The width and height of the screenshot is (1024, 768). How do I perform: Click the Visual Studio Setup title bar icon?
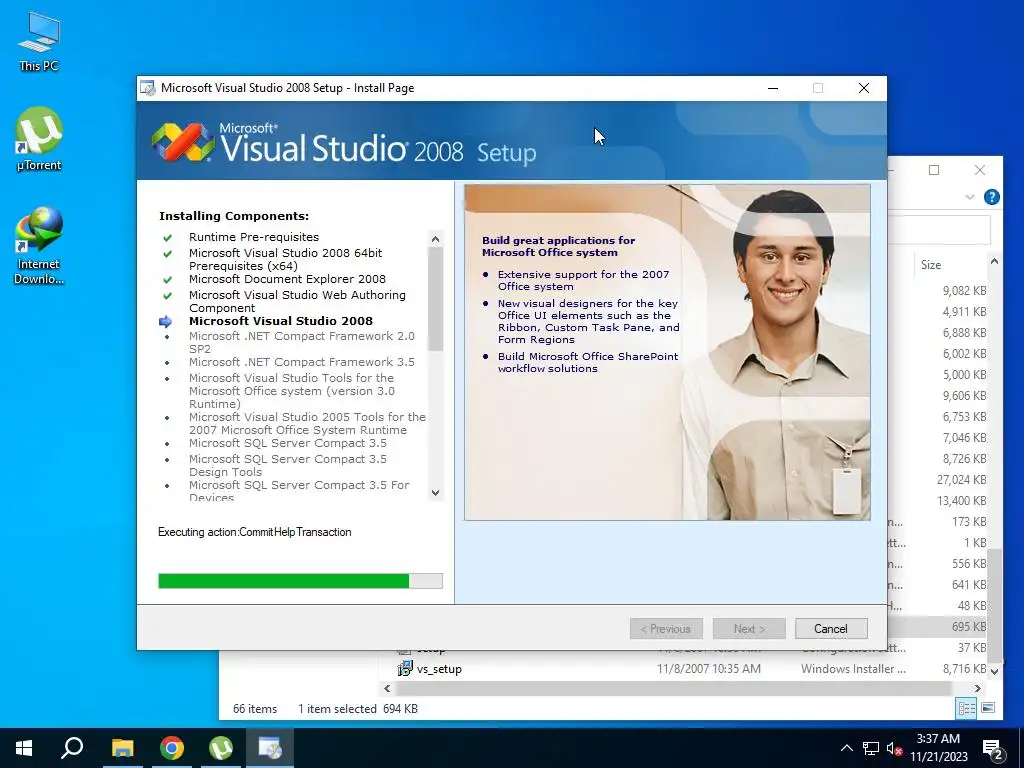148,88
